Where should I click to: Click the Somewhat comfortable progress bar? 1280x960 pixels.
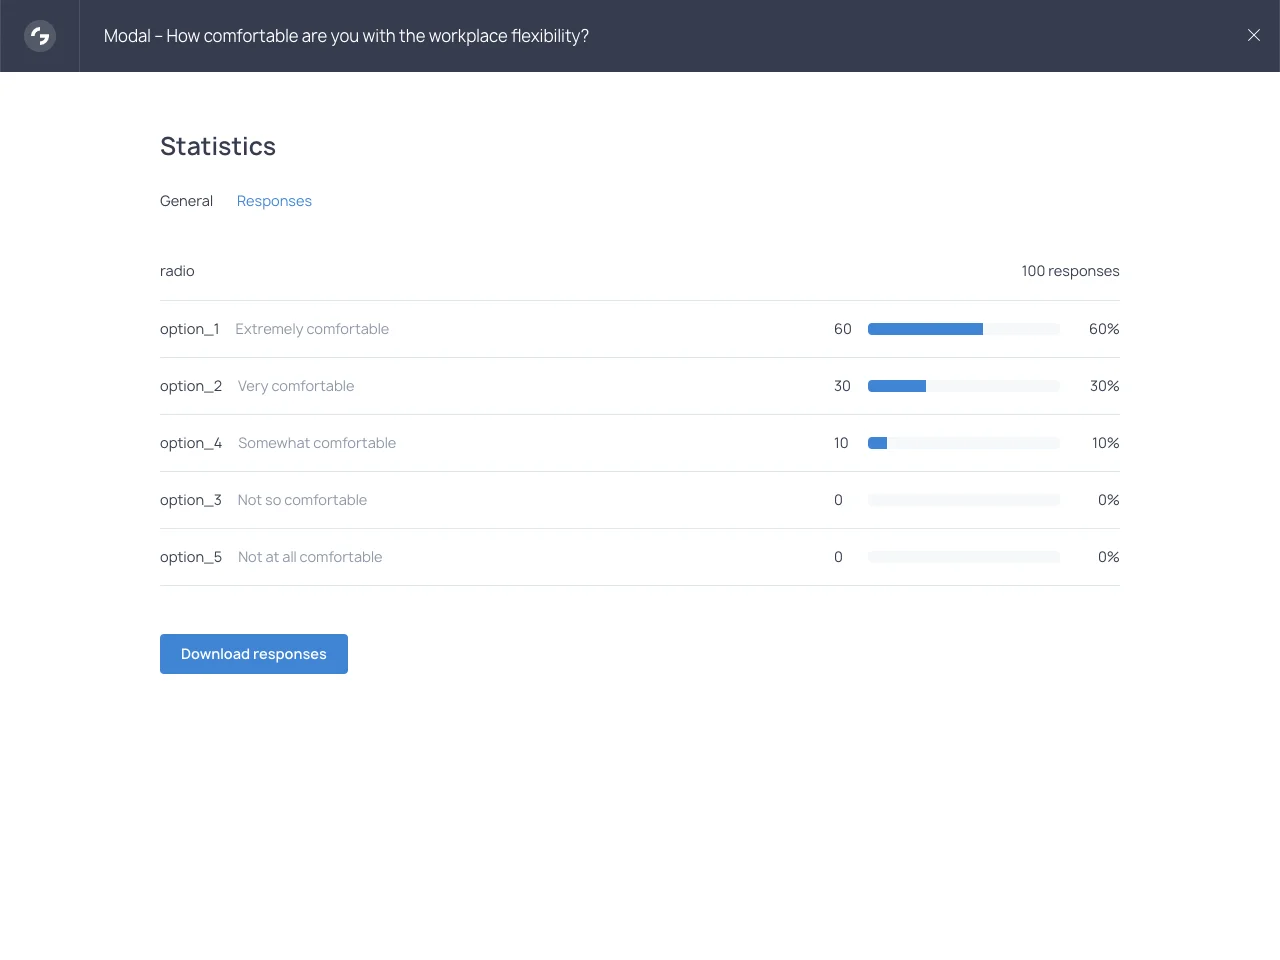[964, 443]
